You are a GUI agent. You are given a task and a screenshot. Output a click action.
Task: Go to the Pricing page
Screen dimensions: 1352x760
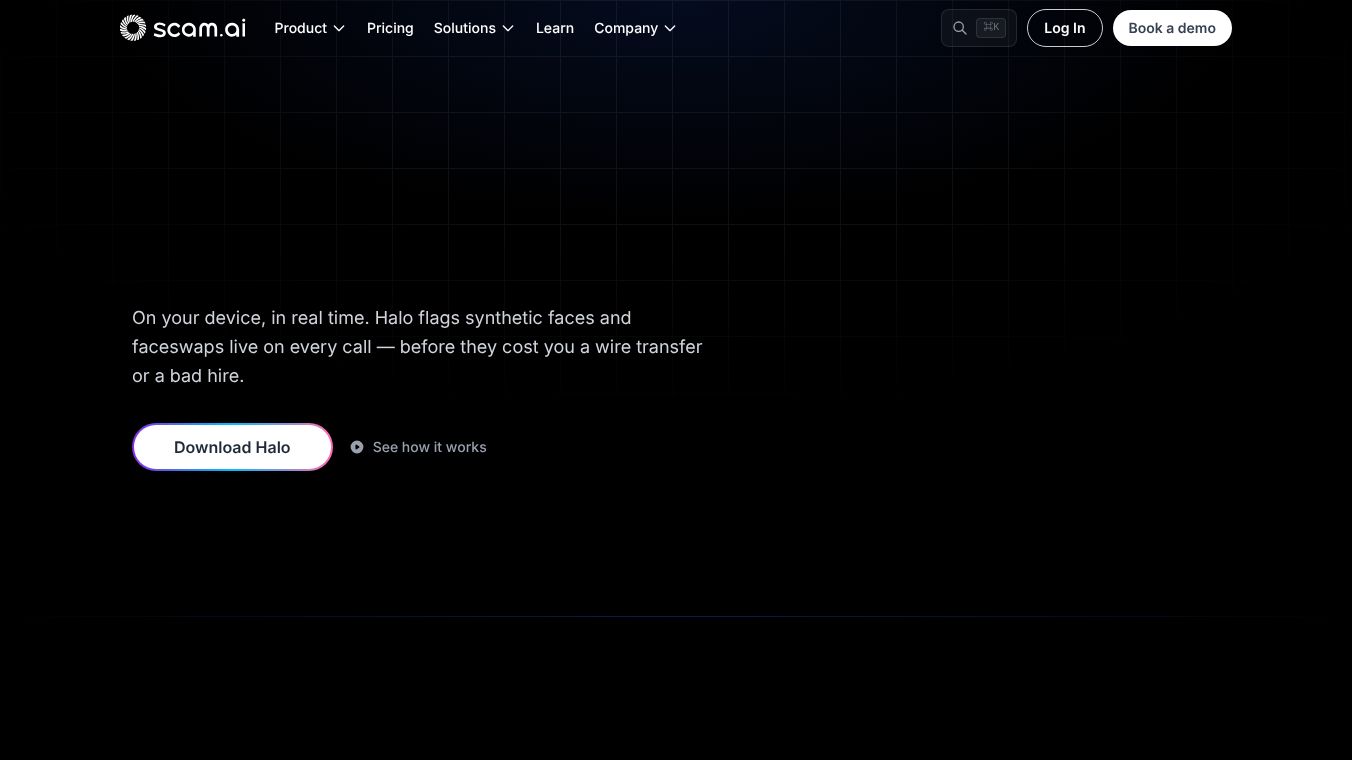pos(390,28)
